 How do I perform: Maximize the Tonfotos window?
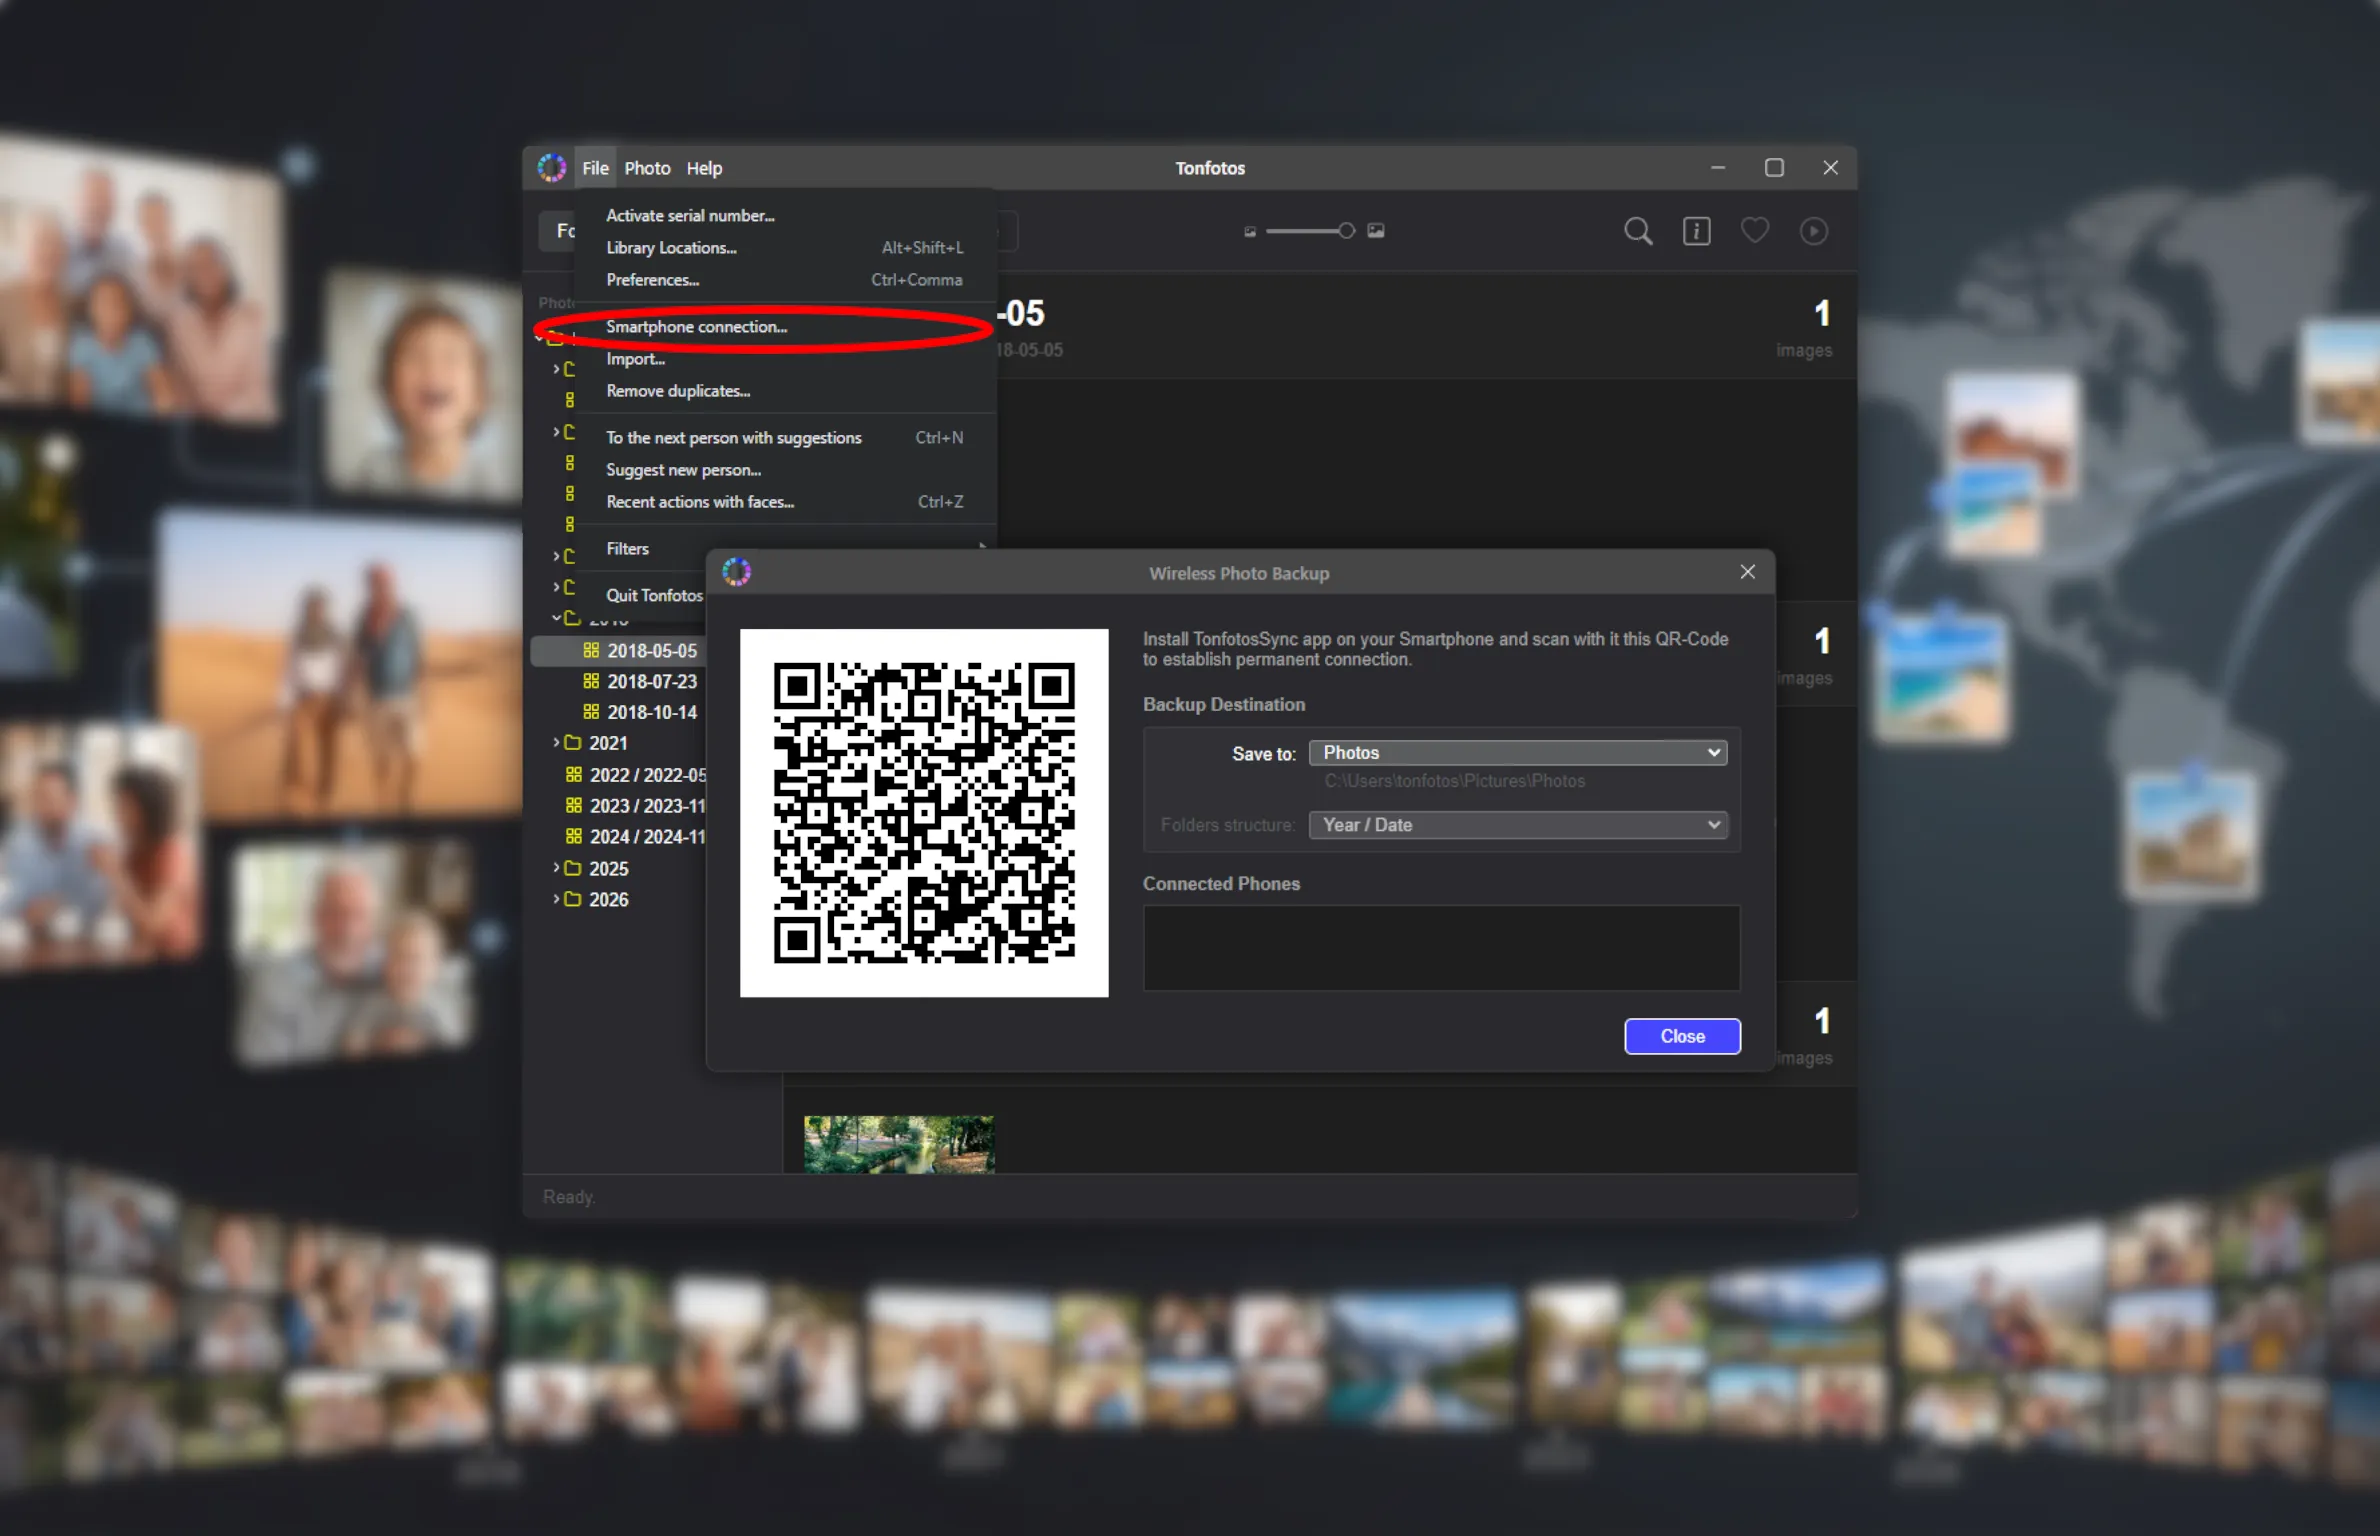1774,168
